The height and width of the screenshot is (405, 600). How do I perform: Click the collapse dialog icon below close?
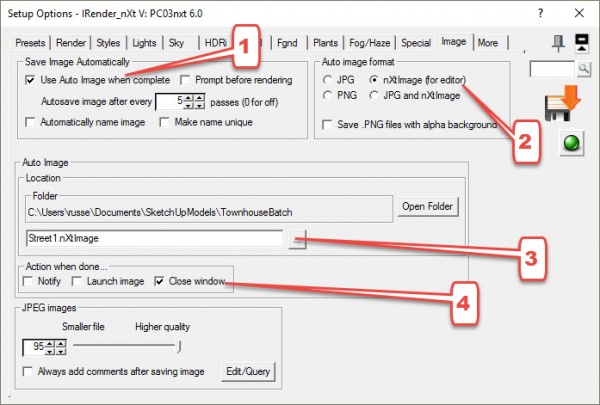coord(582,42)
